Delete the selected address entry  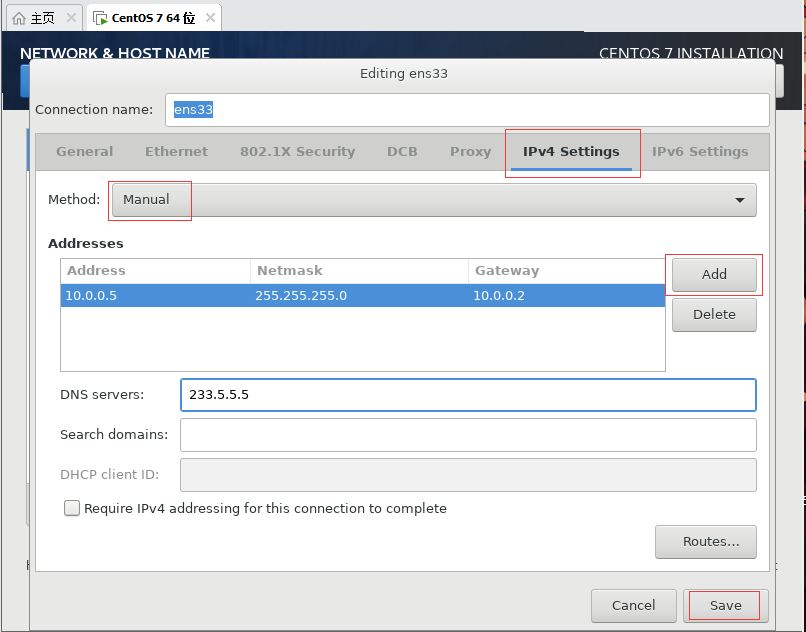click(714, 315)
